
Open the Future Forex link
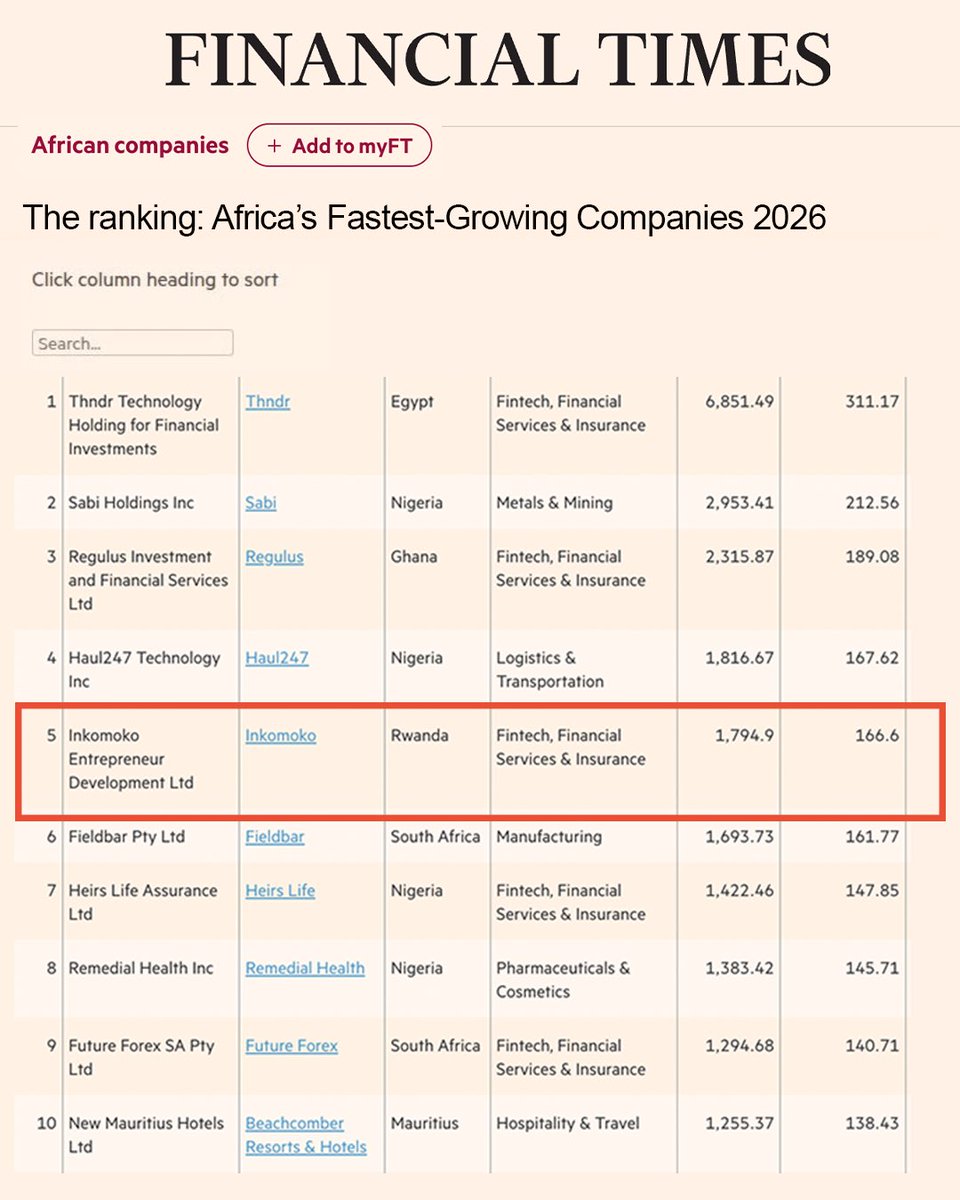point(292,1045)
